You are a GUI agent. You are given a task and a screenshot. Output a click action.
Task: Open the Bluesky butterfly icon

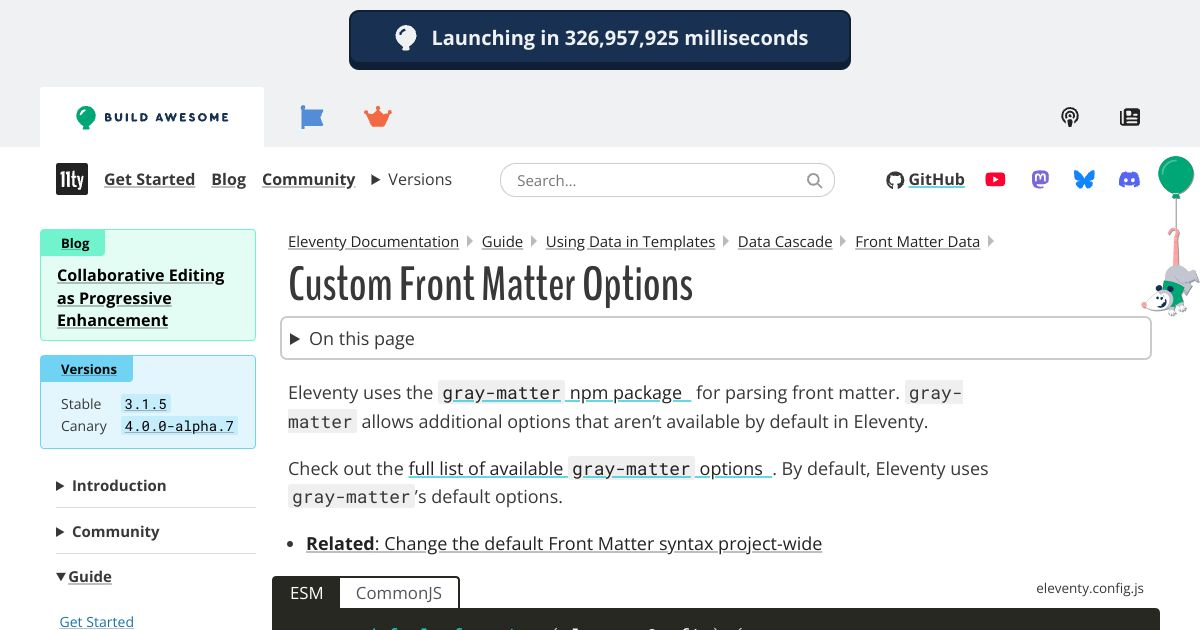tap(1084, 179)
